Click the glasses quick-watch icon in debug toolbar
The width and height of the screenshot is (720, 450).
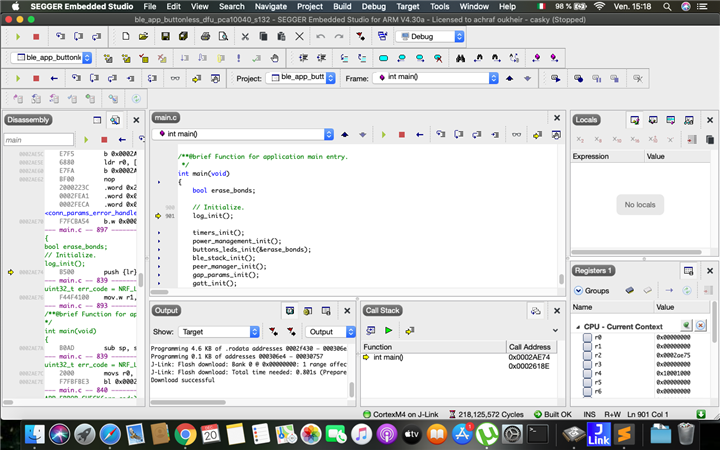(x=175, y=79)
